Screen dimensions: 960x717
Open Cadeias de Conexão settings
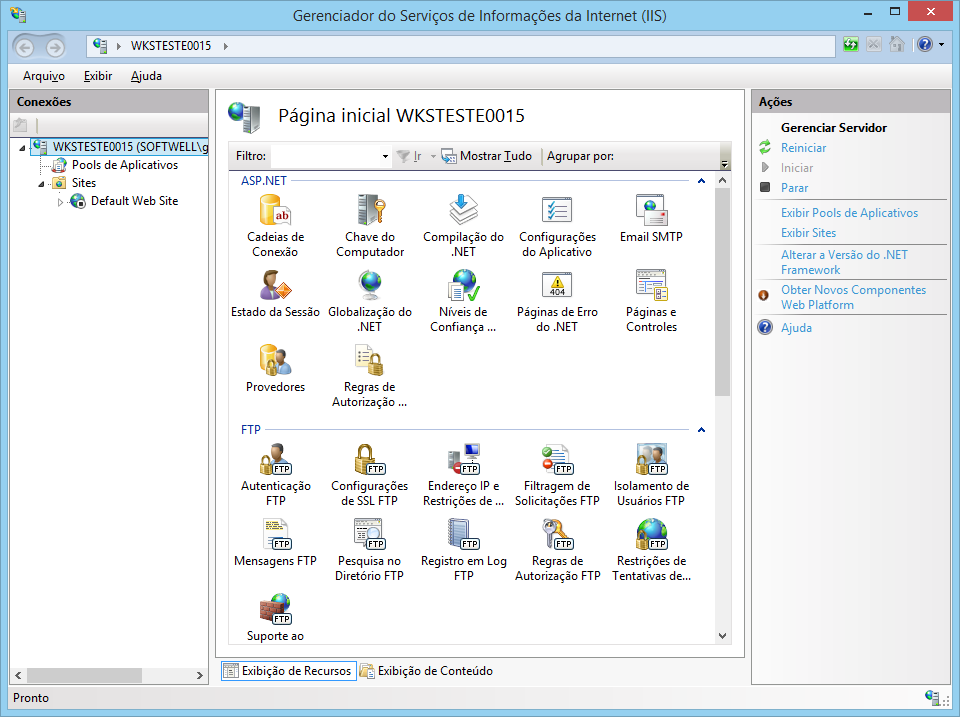point(274,213)
